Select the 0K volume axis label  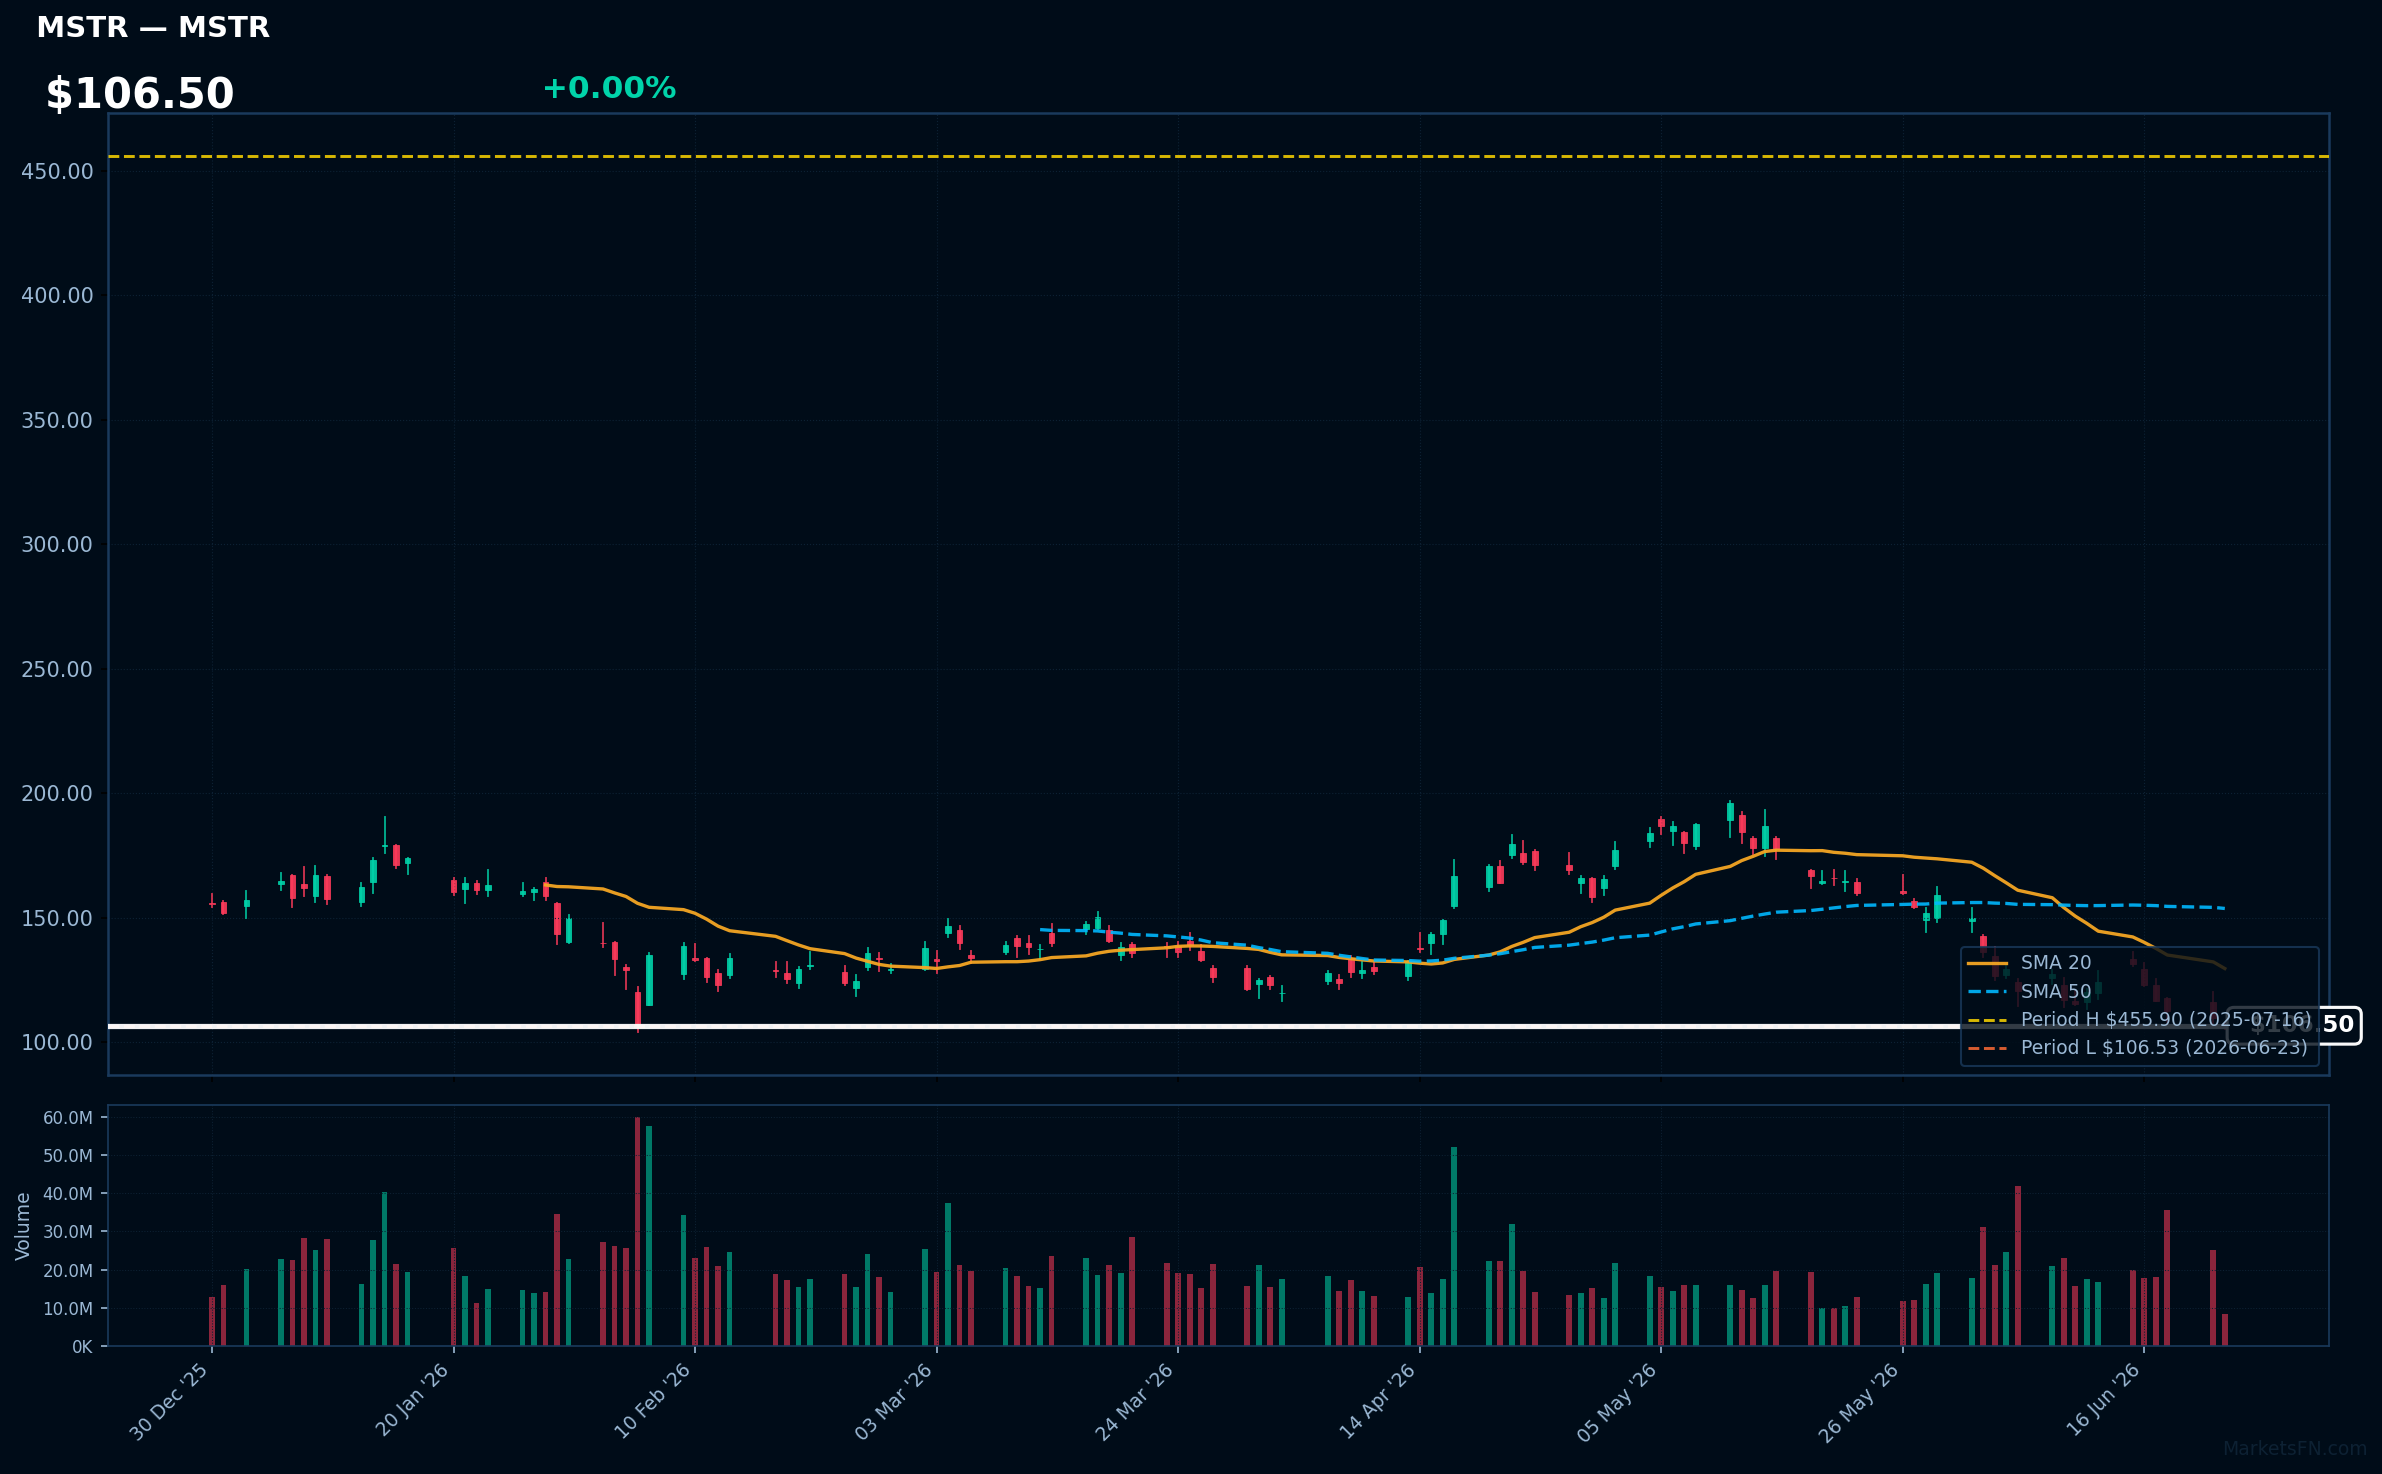82,1347
